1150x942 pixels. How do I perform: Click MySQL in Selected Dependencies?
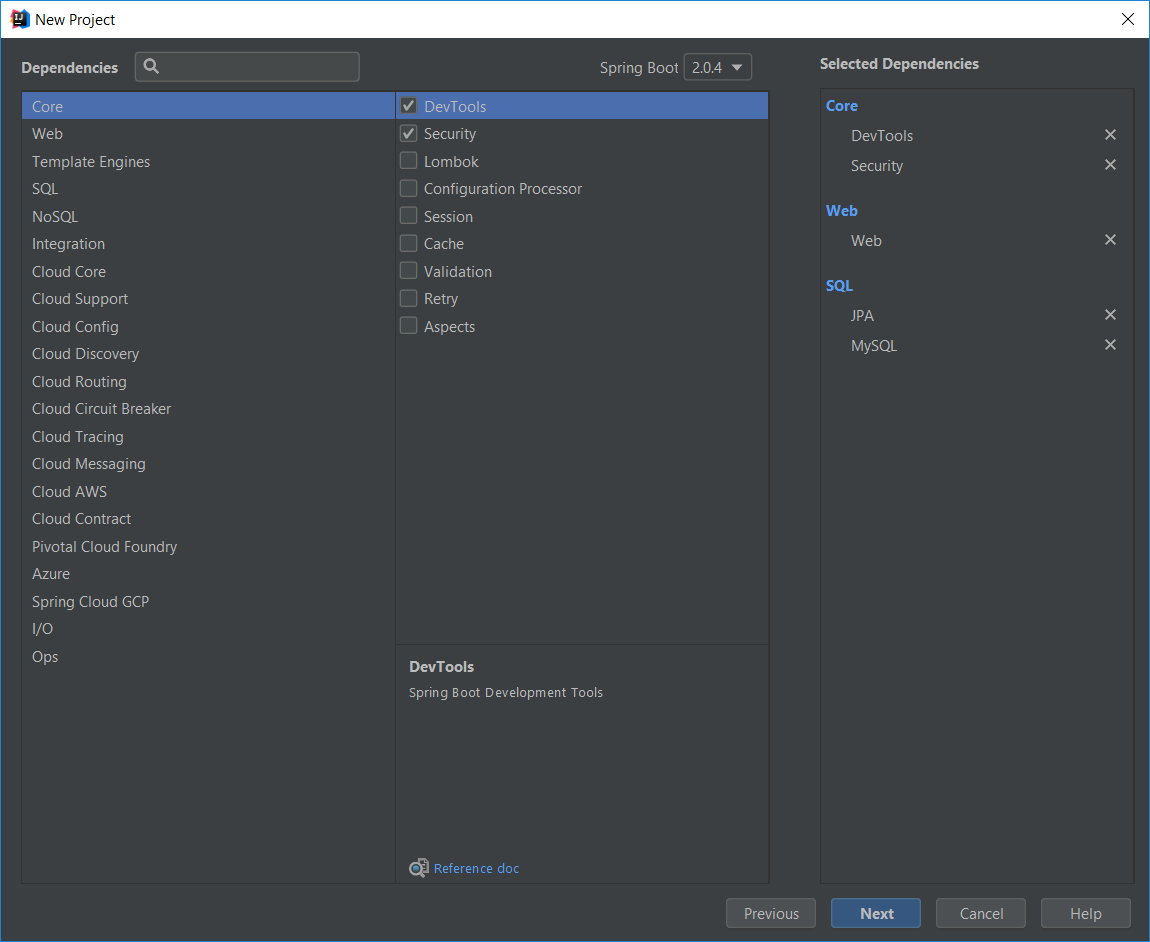[x=874, y=346]
